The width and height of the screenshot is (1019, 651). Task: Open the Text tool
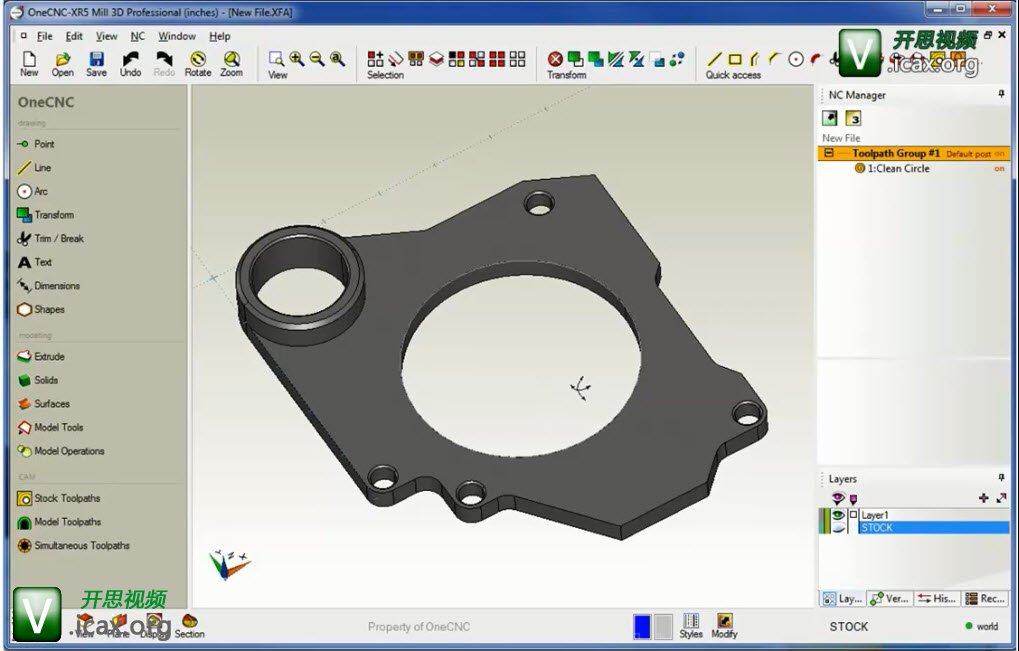point(34,262)
